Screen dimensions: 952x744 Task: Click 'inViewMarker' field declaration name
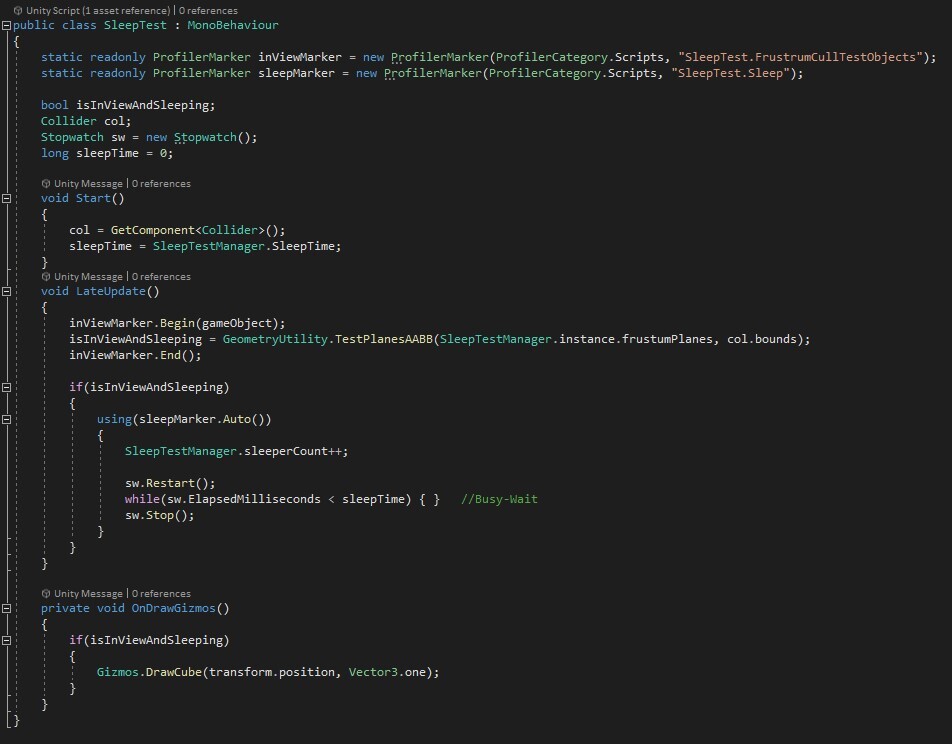point(300,57)
